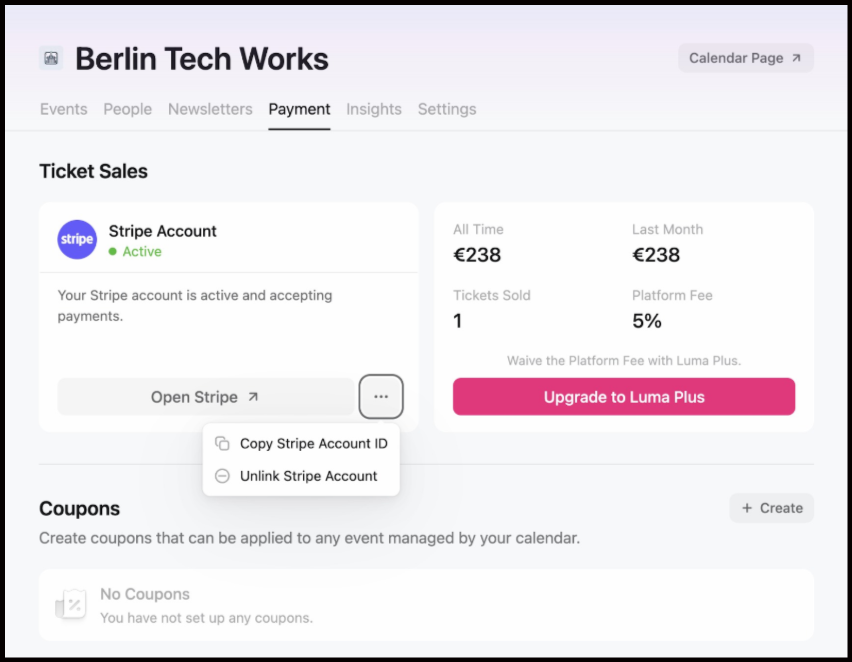The height and width of the screenshot is (662, 852).
Task: Click the Stripe logo icon
Action: click(x=77, y=240)
